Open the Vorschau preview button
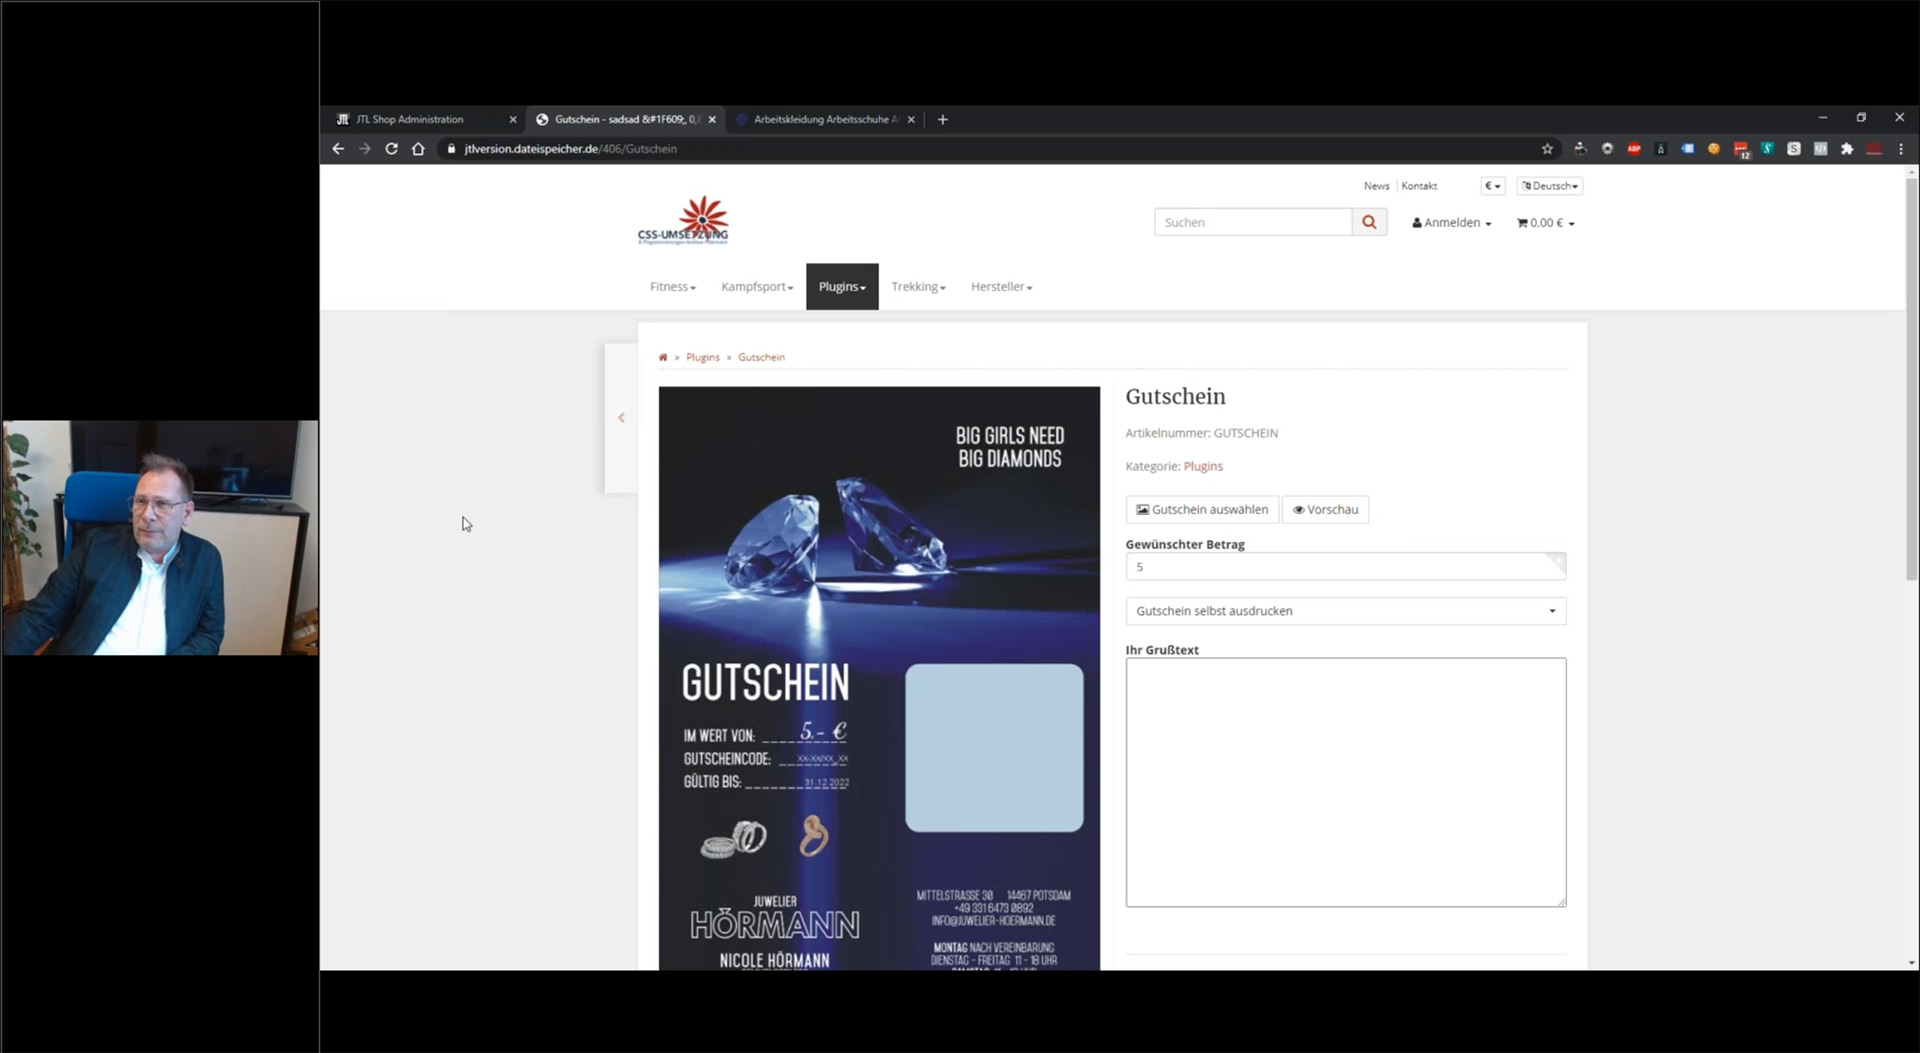 click(x=1325, y=509)
